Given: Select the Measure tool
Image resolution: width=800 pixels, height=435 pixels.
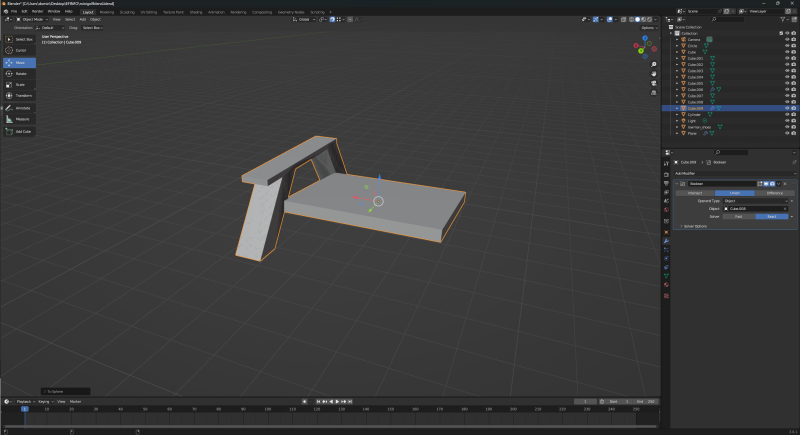Looking at the screenshot, I should pyautogui.click(x=19, y=119).
